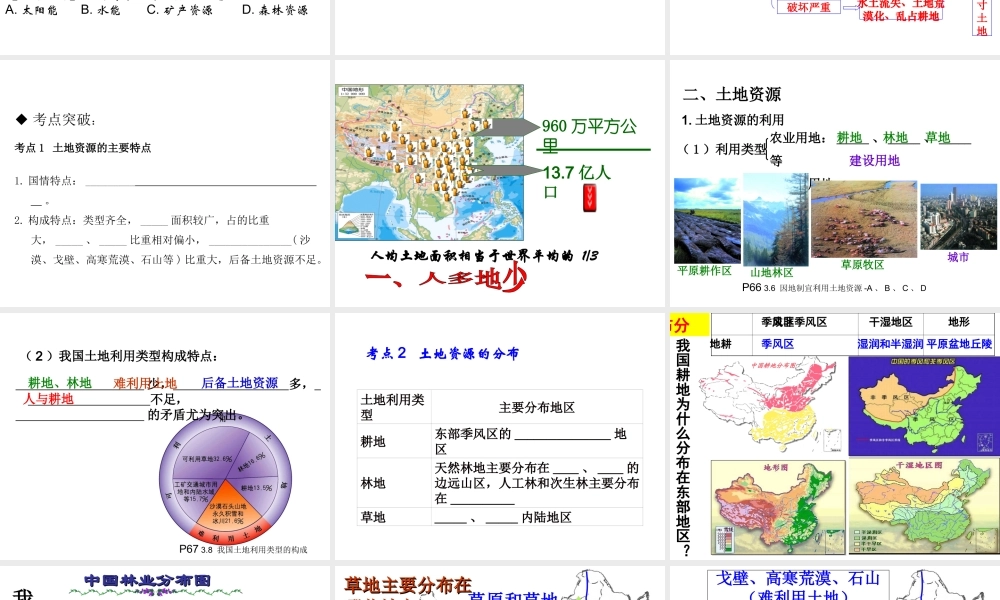1000x600 pixels.
Task: Click the green answer 耕地、林地
Action: [59, 383]
